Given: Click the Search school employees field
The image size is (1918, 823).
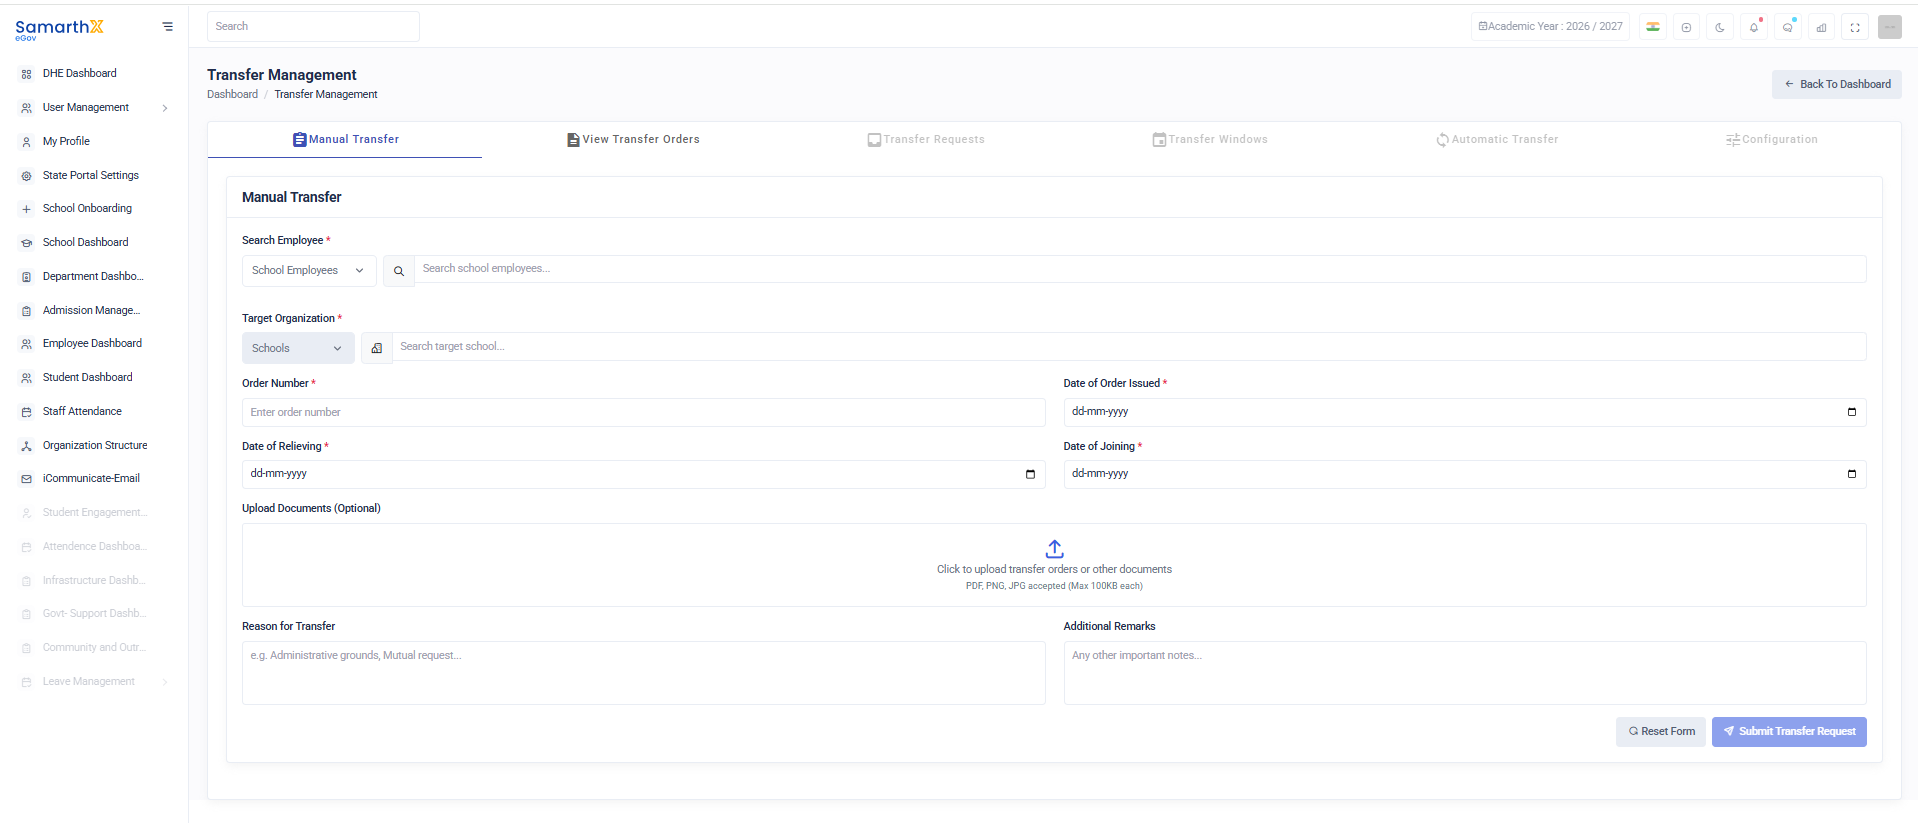Looking at the screenshot, I should (1140, 269).
